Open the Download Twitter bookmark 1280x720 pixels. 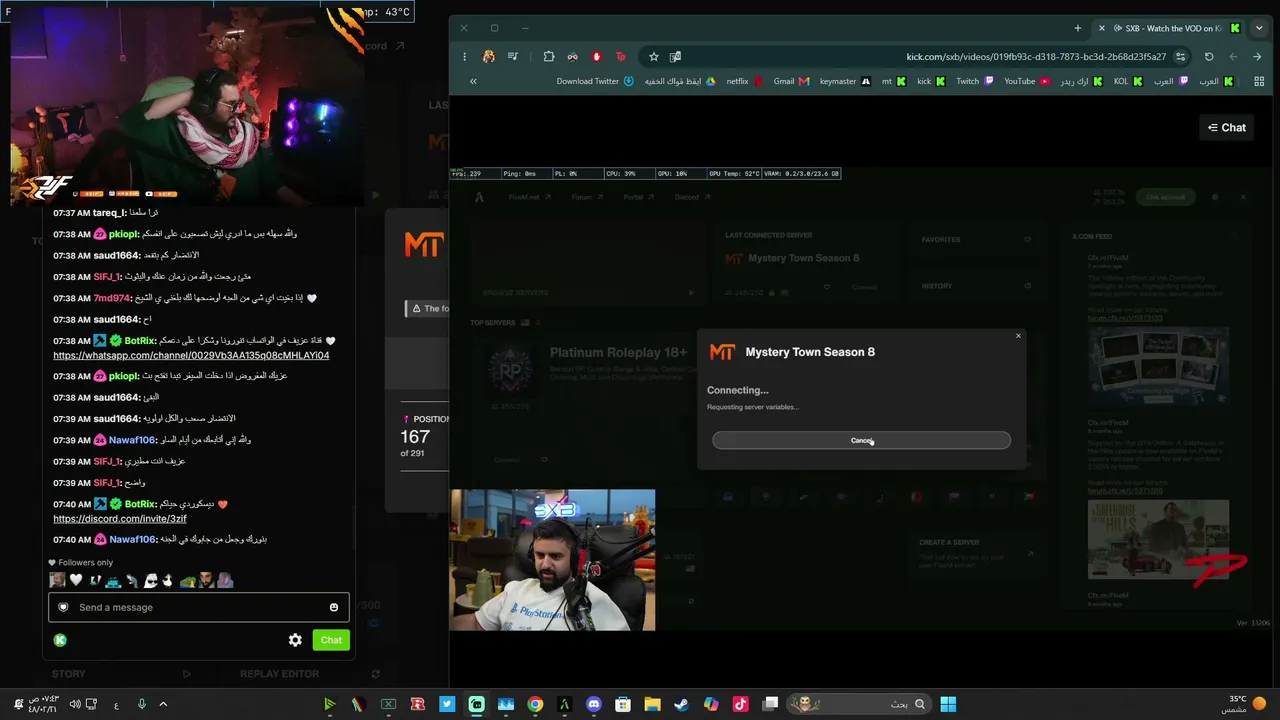[595, 81]
